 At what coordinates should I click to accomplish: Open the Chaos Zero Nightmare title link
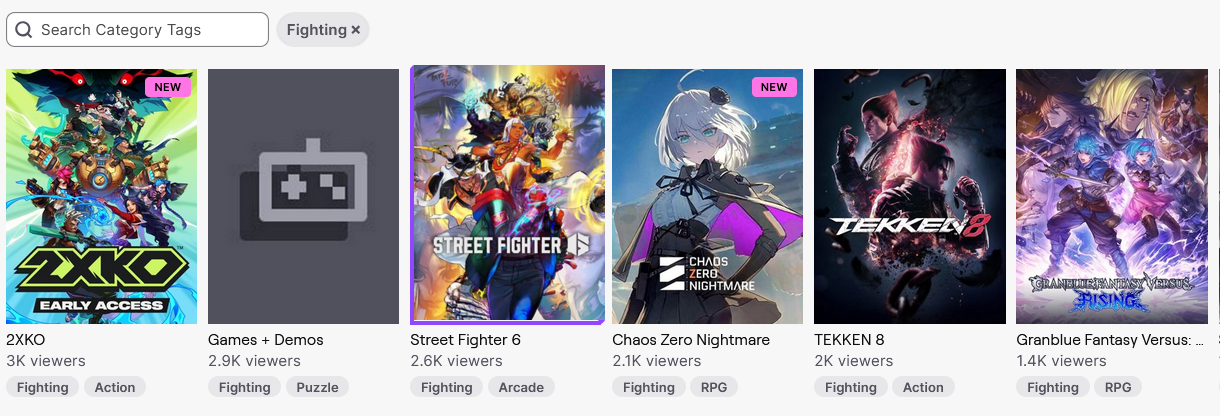point(691,340)
